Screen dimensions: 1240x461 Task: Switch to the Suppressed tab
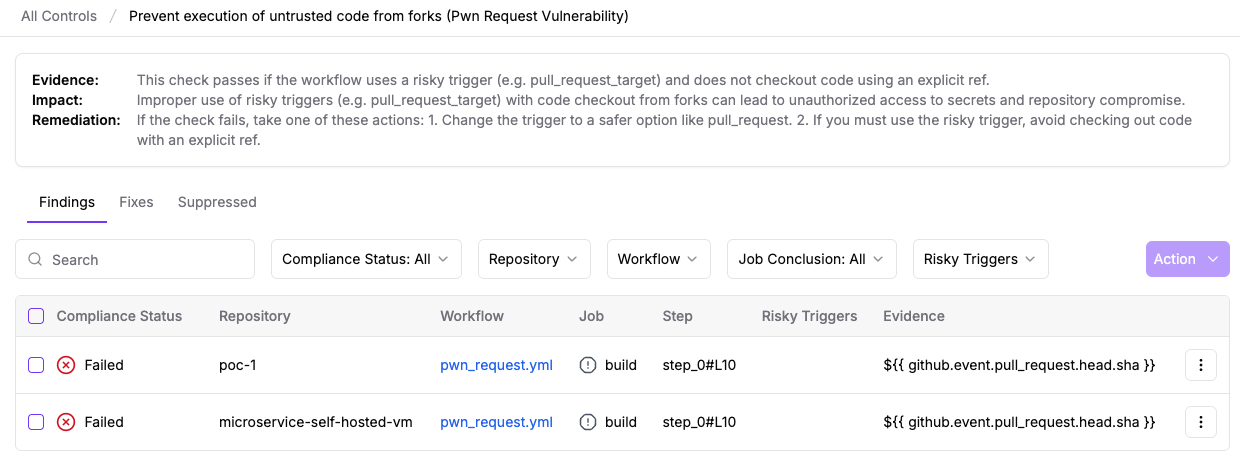tap(217, 202)
